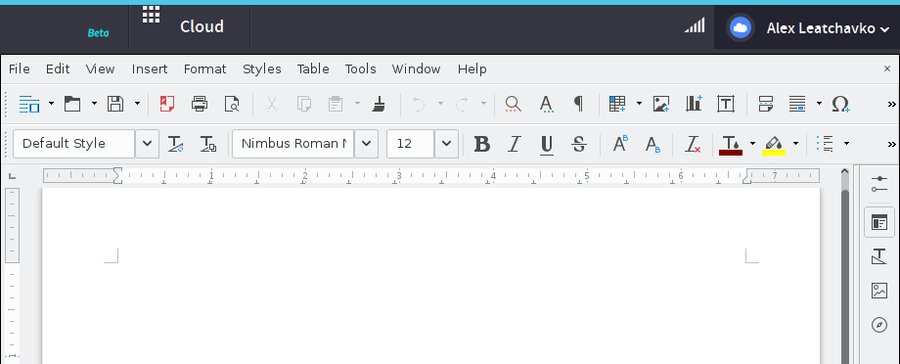900x364 pixels.
Task: Open the Window menu
Action: pos(416,69)
